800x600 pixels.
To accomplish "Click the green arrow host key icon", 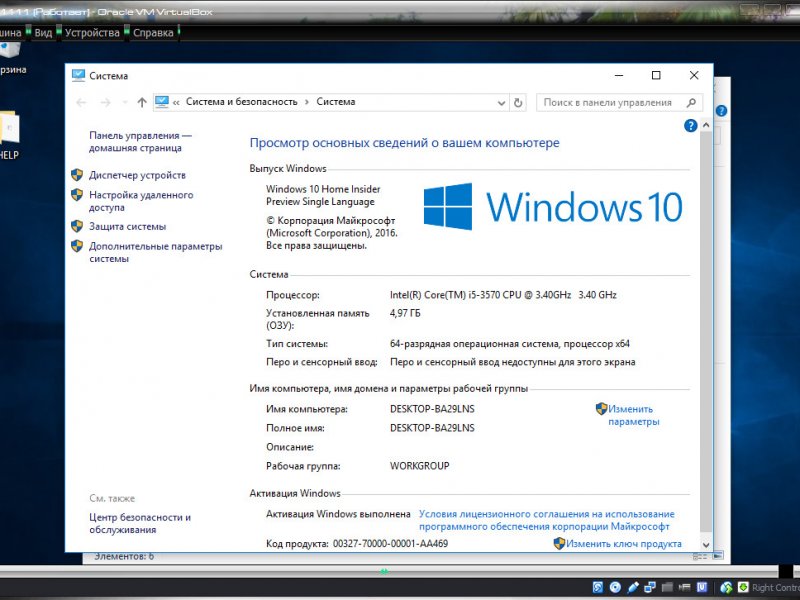I will tap(743, 588).
